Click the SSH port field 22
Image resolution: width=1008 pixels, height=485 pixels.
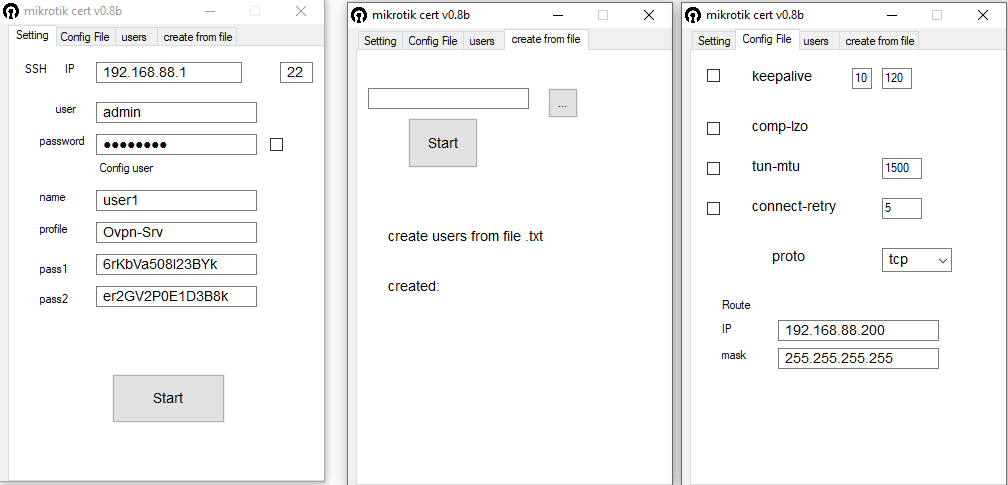(x=296, y=73)
